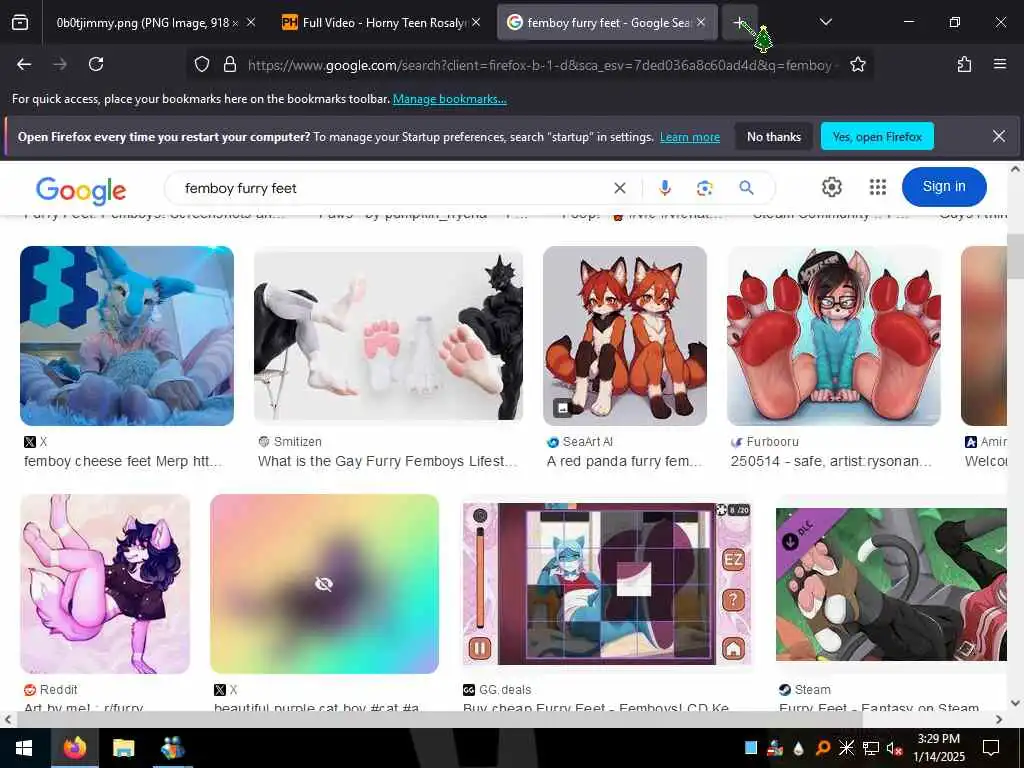Go to Google home via logo
The width and height of the screenshot is (1024, 768).
pos(81,190)
